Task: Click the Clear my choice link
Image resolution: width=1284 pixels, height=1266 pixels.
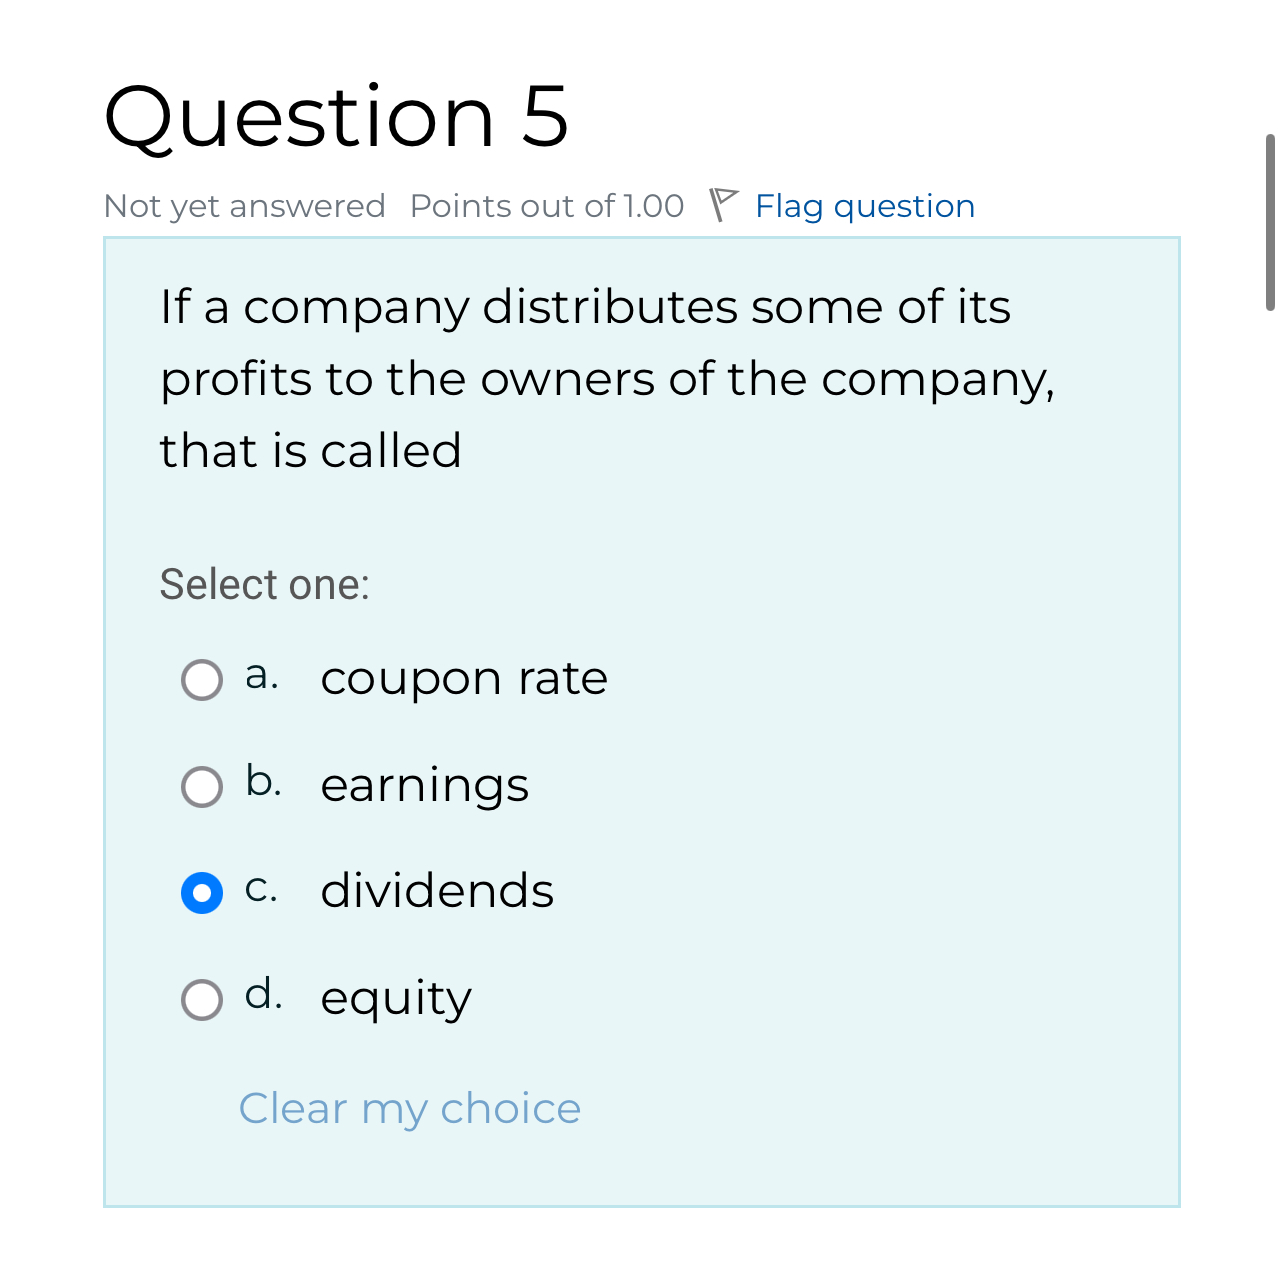Action: 409,1108
